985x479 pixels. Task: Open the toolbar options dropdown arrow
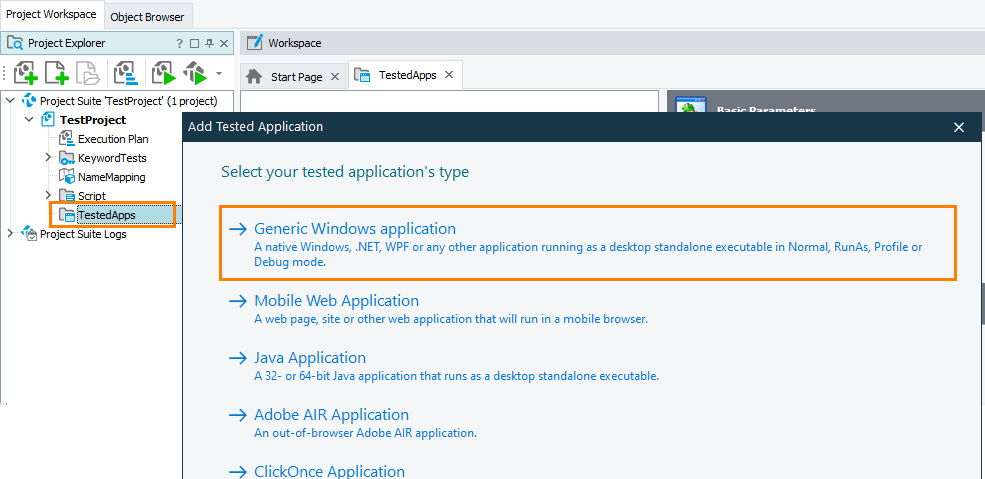click(219, 74)
